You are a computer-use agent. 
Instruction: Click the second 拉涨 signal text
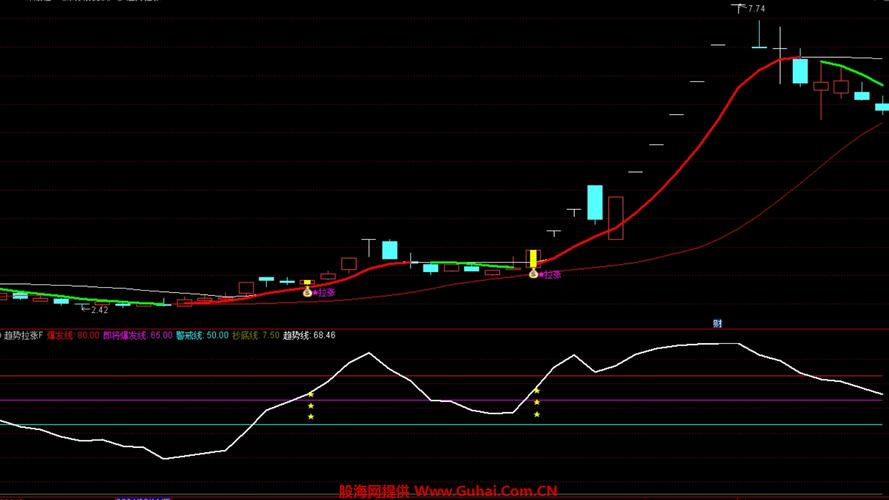coord(551,273)
